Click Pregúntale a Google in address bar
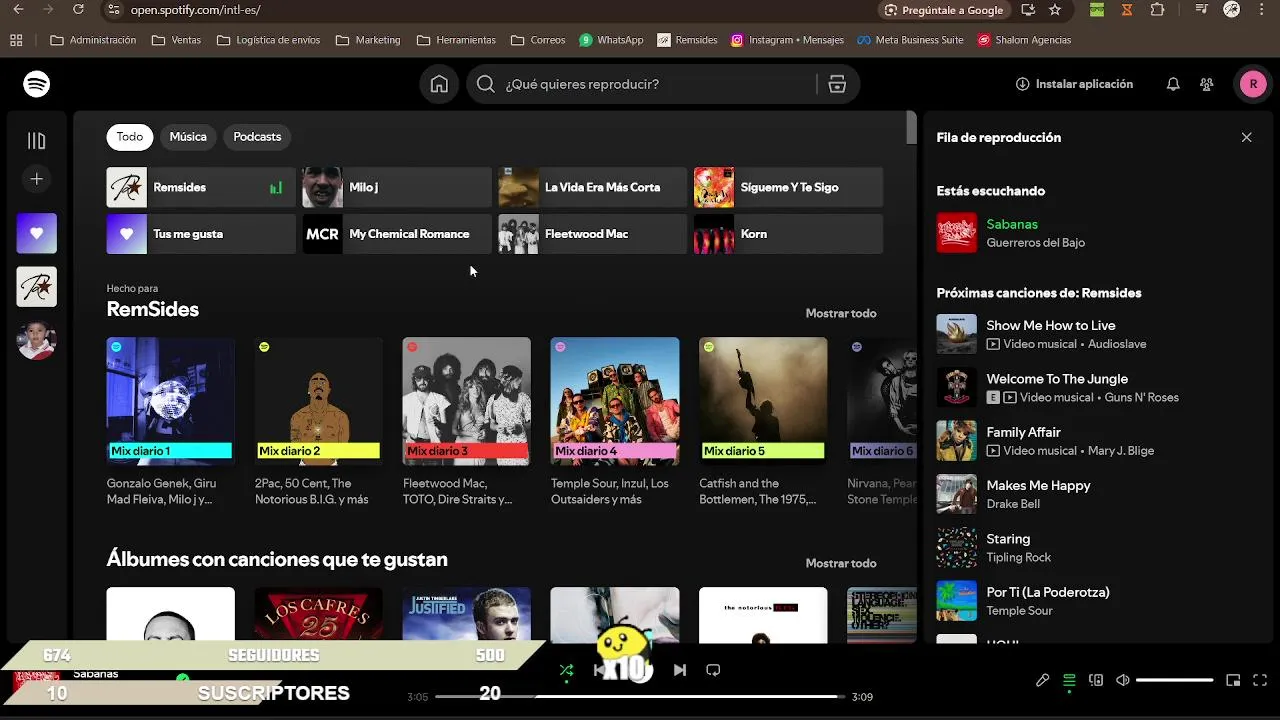The width and height of the screenshot is (1280, 720). pos(944,10)
